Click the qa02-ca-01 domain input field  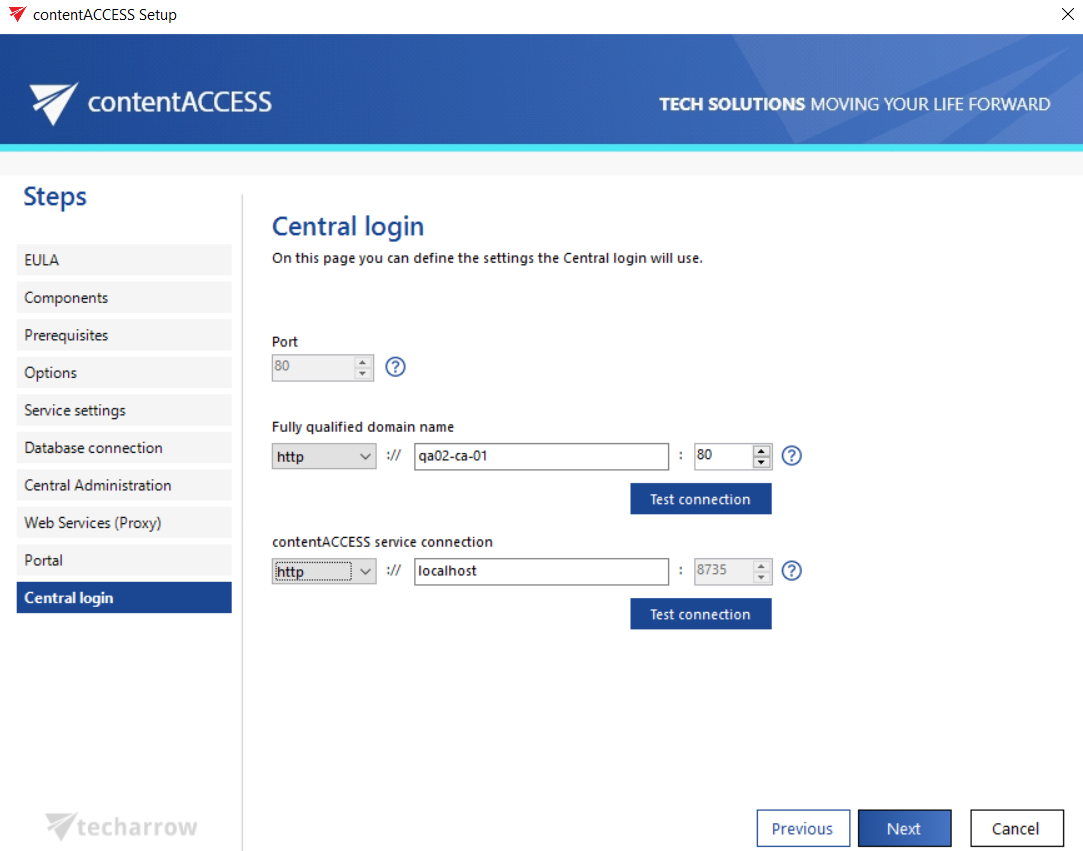pyautogui.click(x=541, y=456)
